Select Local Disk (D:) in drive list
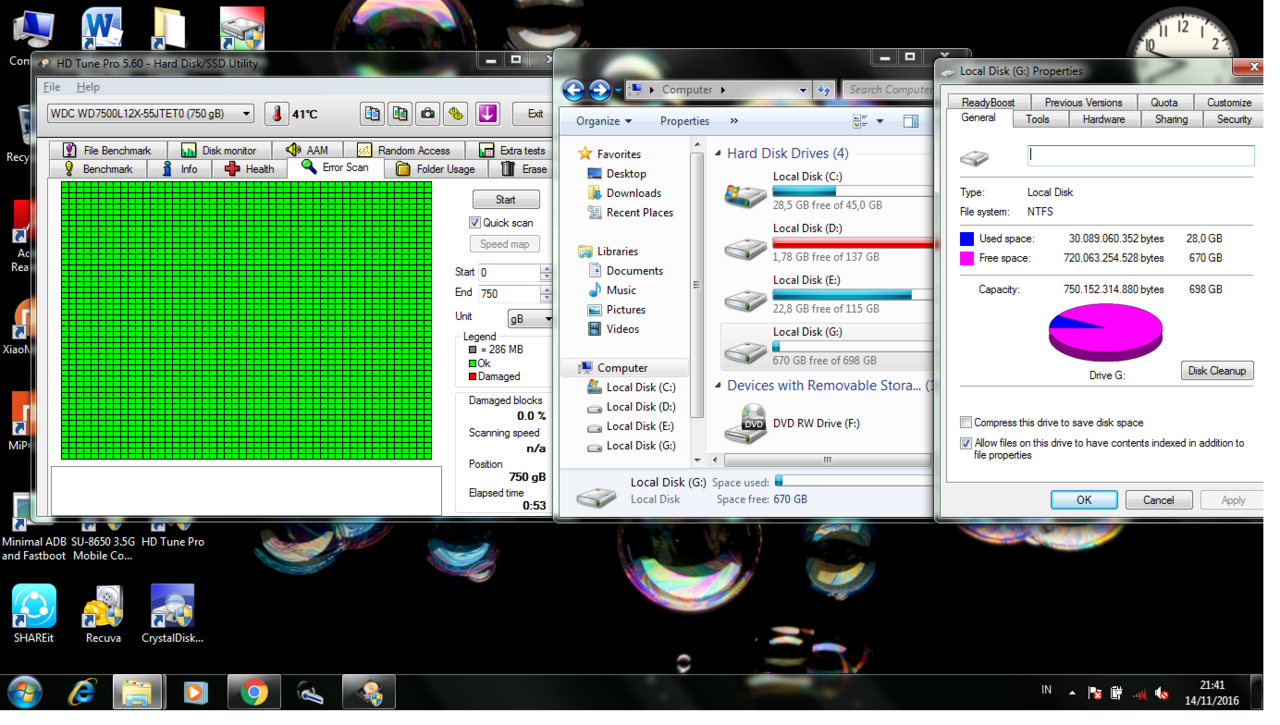 tap(826, 243)
